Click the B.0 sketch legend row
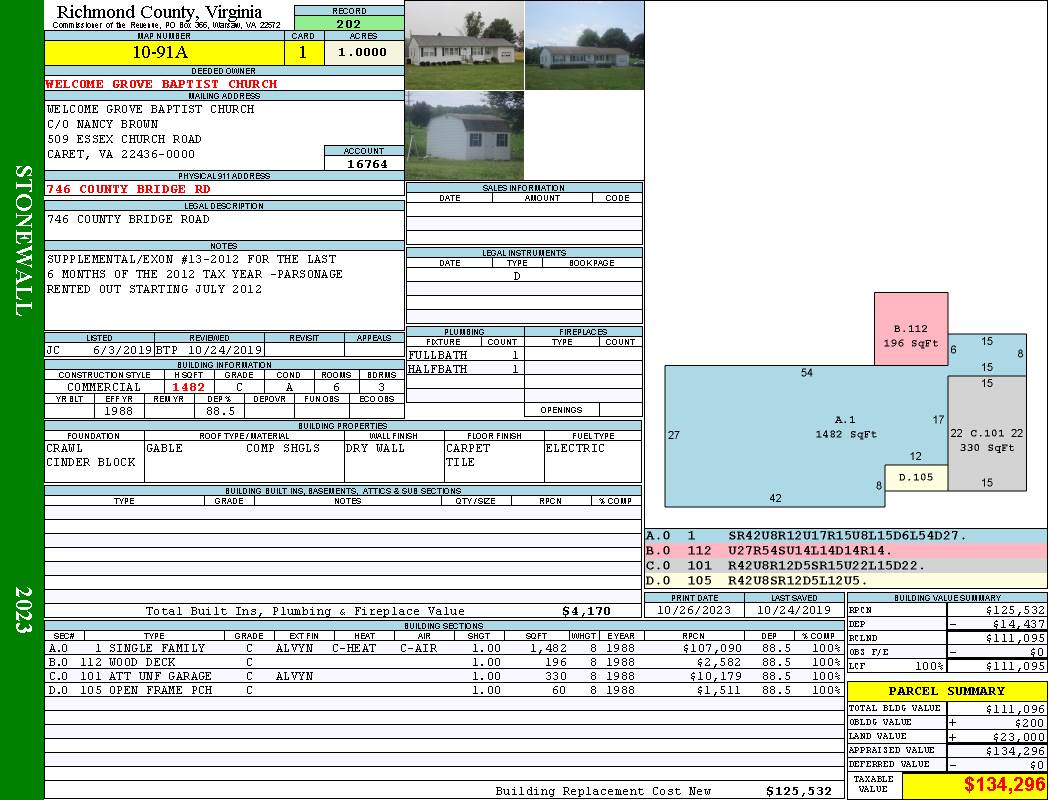This screenshot has height=800, width=1050. point(845,550)
